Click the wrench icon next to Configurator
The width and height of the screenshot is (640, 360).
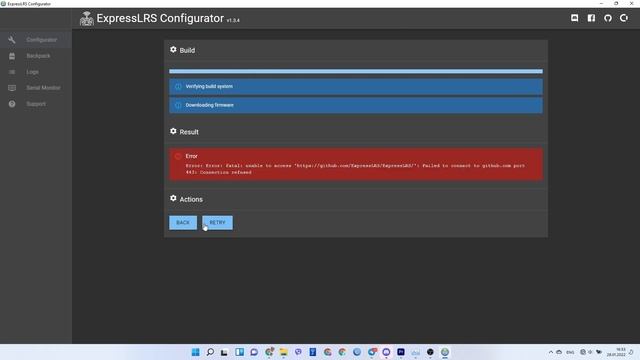click(x=12, y=40)
